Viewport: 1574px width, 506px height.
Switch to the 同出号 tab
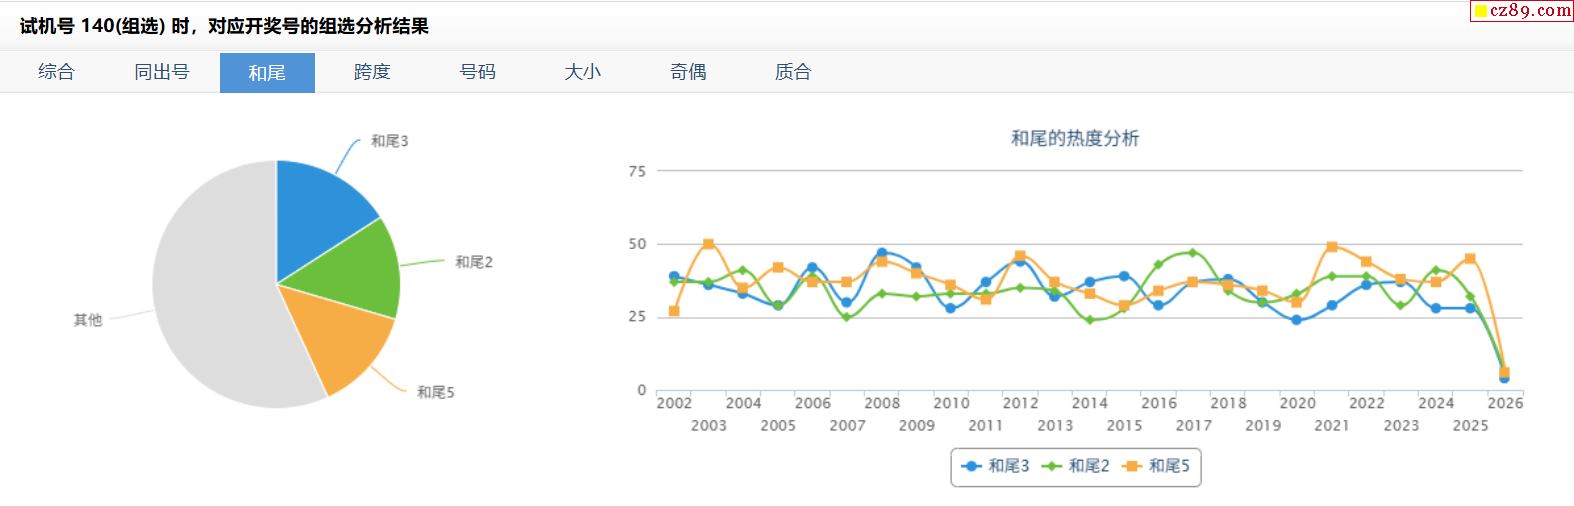pyautogui.click(x=162, y=72)
